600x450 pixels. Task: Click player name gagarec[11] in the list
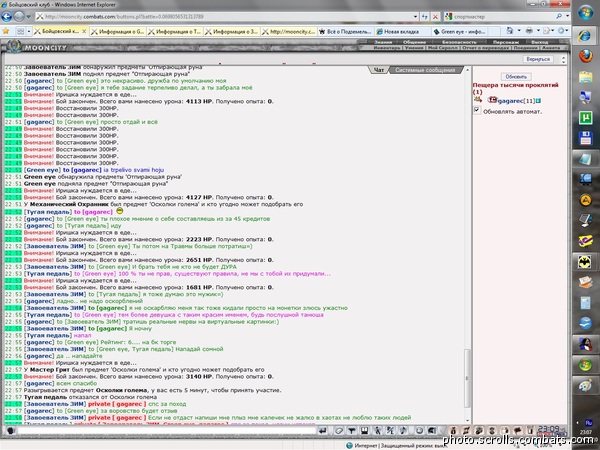coord(515,101)
